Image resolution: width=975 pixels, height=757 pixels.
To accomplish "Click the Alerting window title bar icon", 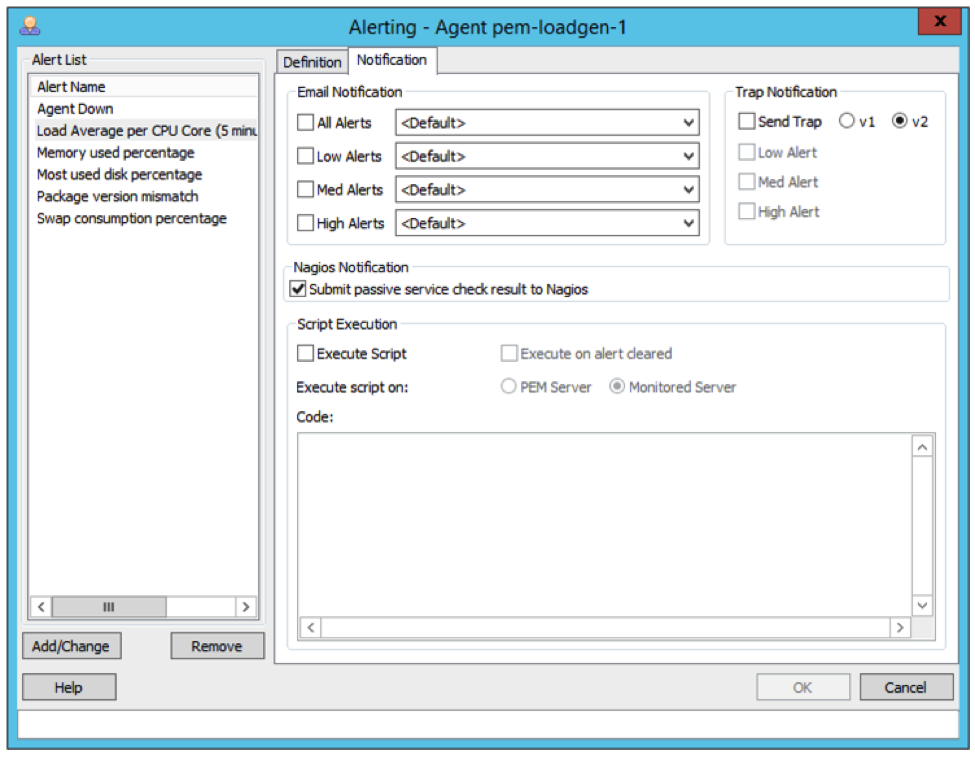I will [x=30, y=26].
